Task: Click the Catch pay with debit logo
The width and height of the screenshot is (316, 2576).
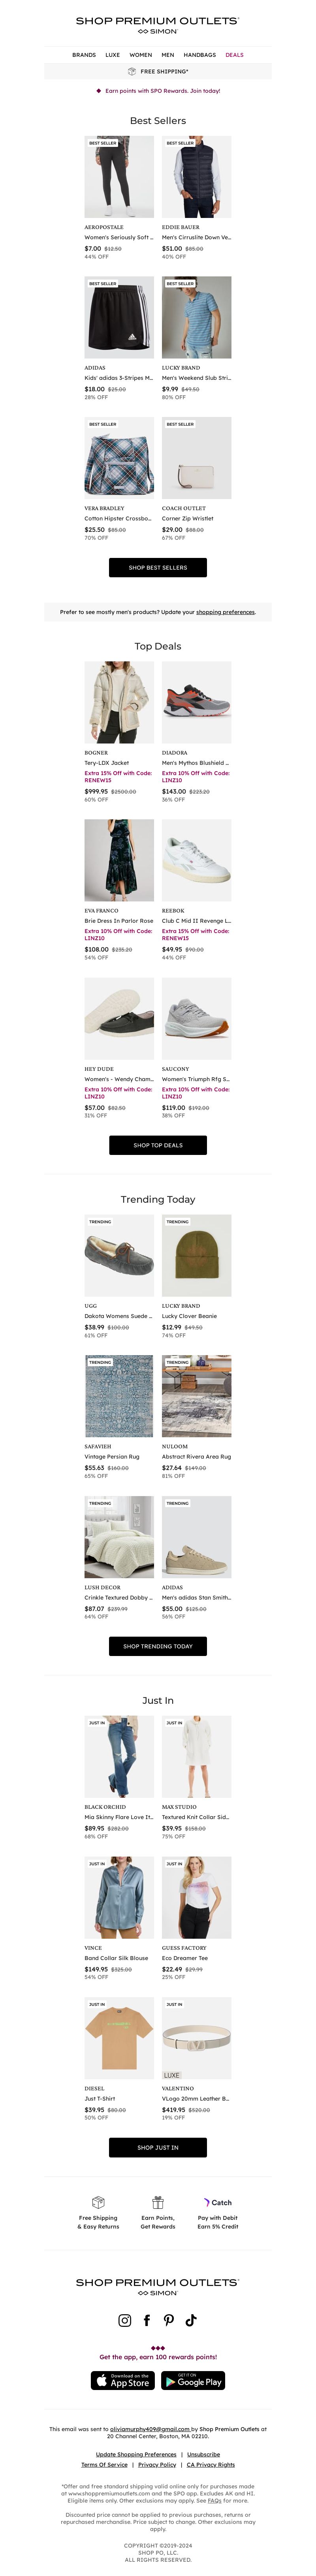Action: (218, 2202)
